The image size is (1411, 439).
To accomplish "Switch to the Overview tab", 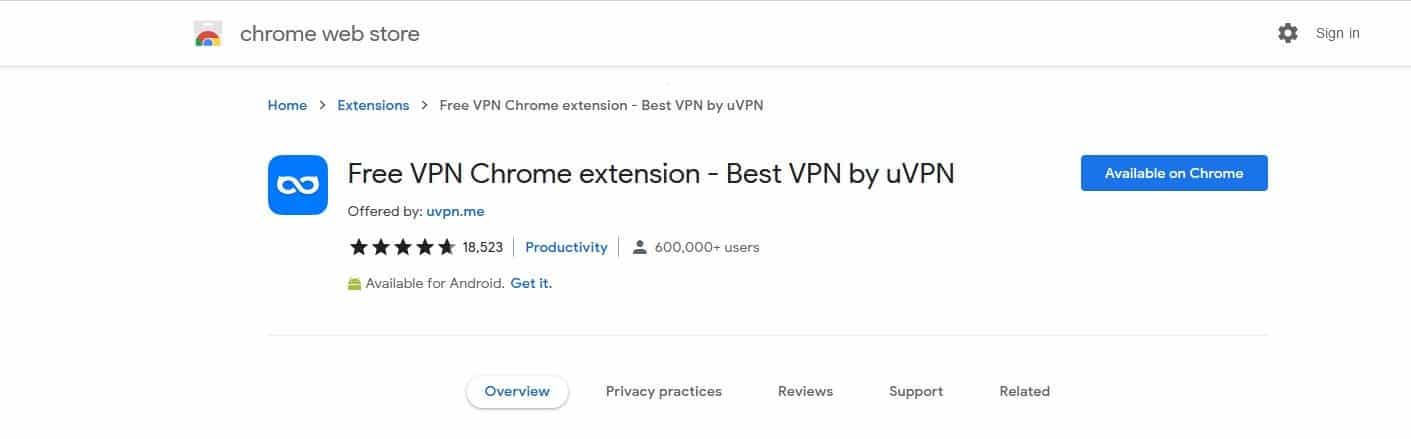I will point(517,391).
